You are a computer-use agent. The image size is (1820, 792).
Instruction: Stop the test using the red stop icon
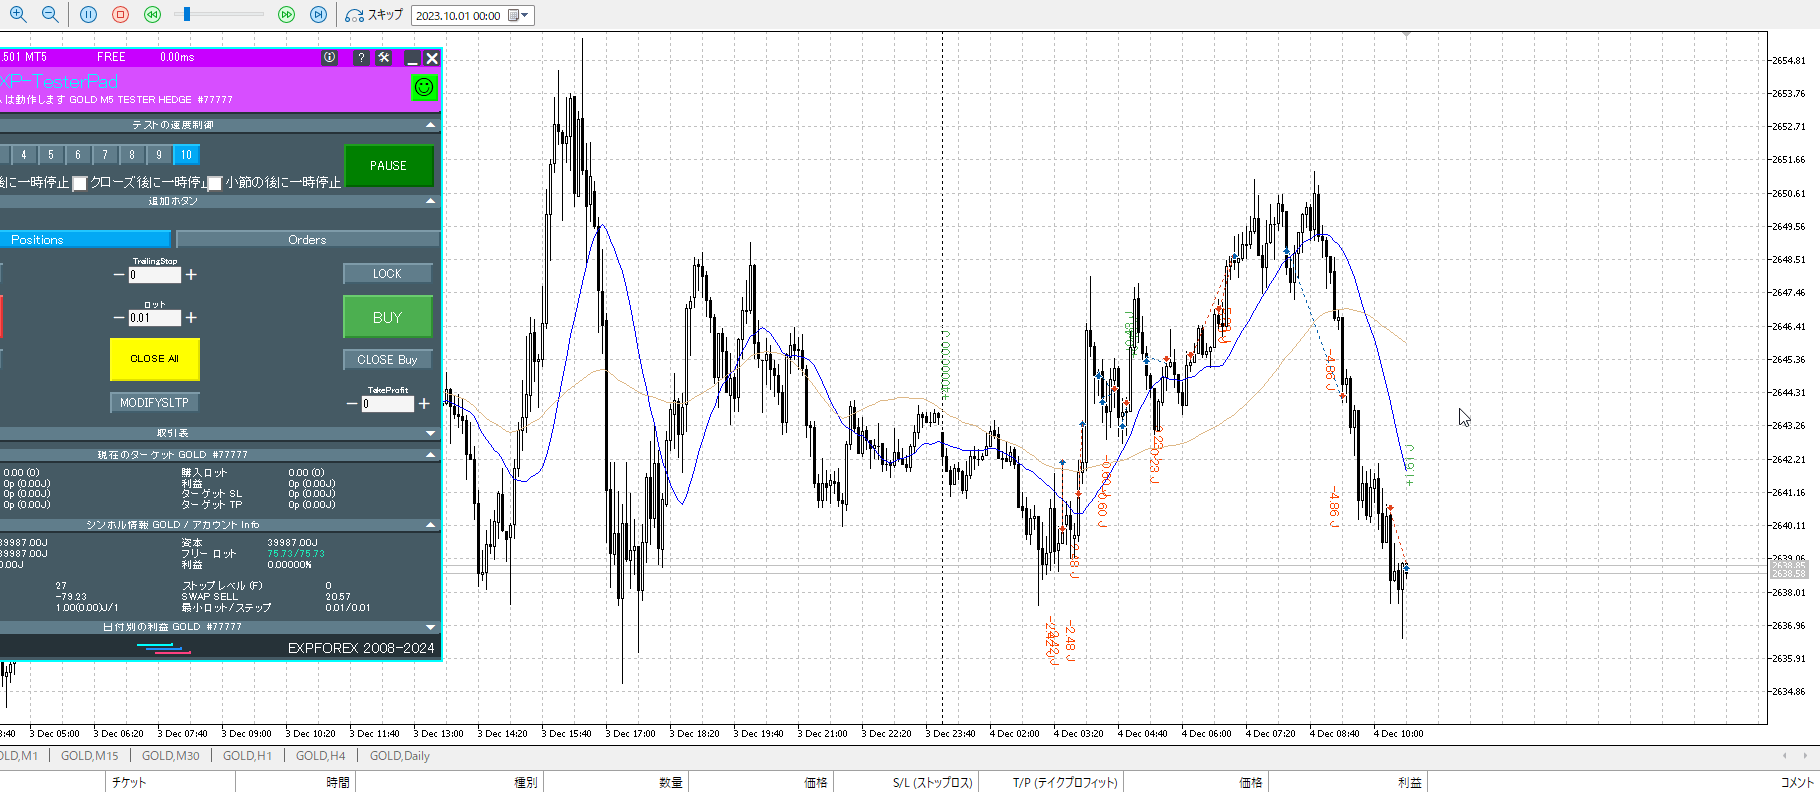point(120,15)
